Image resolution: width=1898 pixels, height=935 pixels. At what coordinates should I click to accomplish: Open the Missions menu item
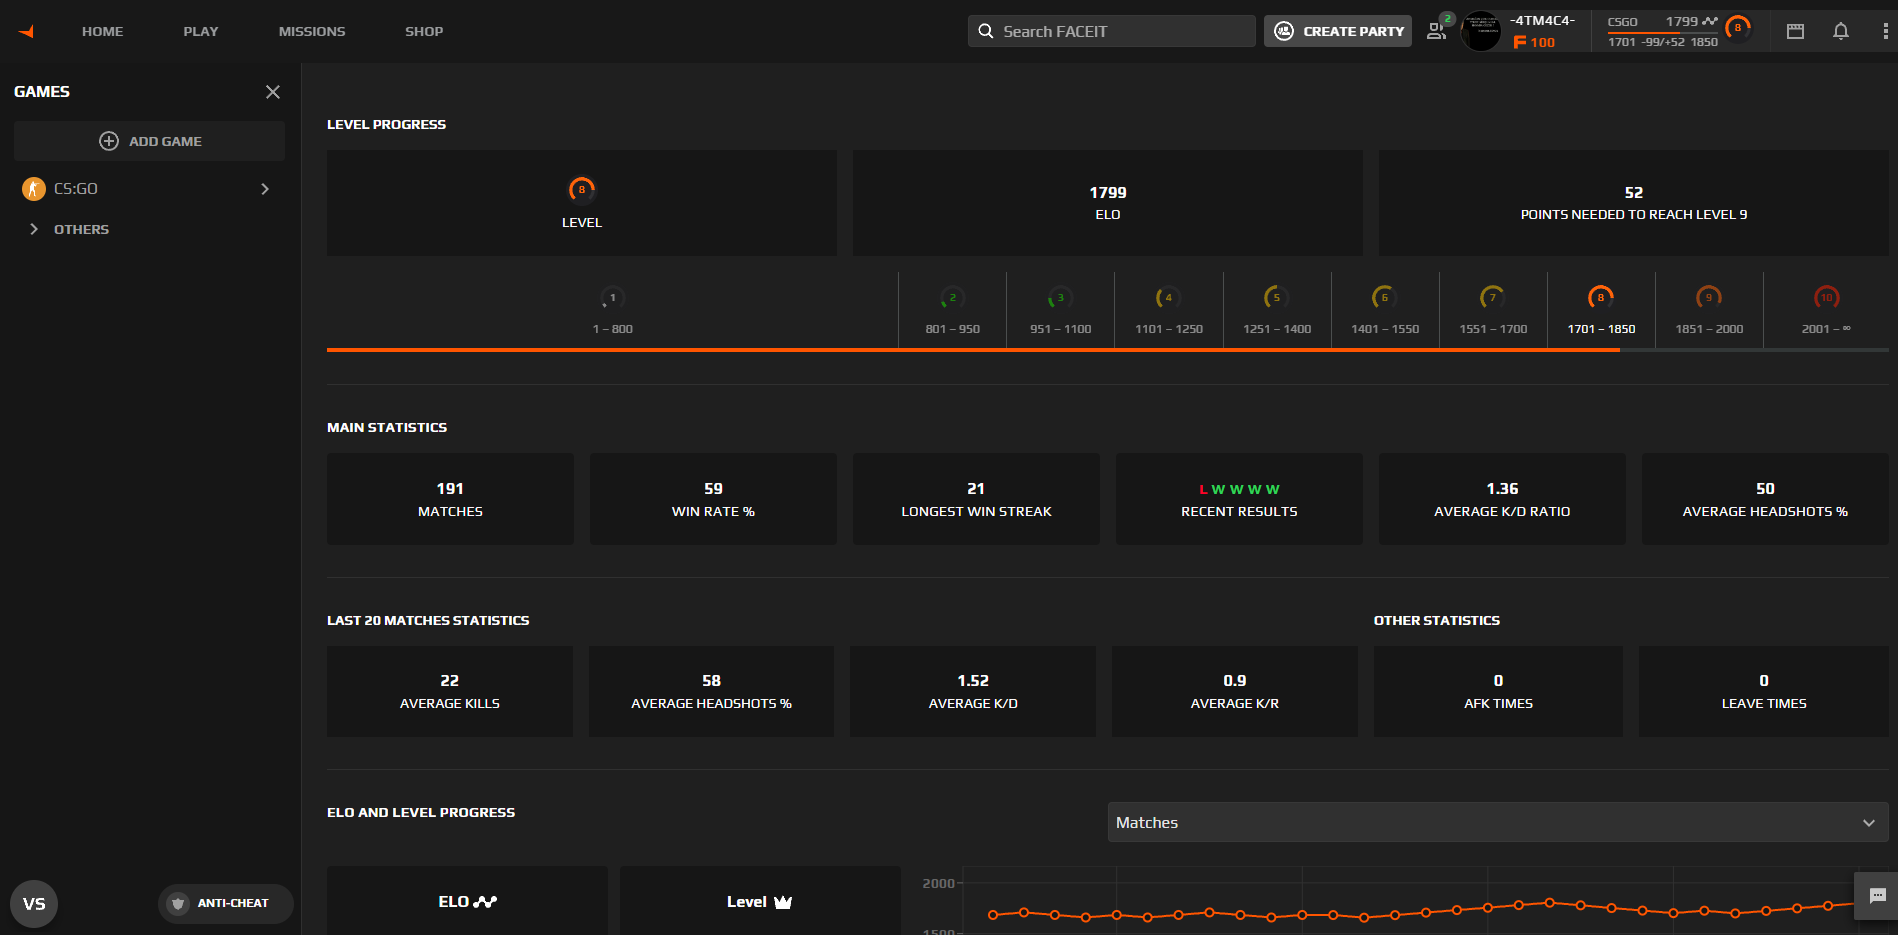[x=312, y=31]
